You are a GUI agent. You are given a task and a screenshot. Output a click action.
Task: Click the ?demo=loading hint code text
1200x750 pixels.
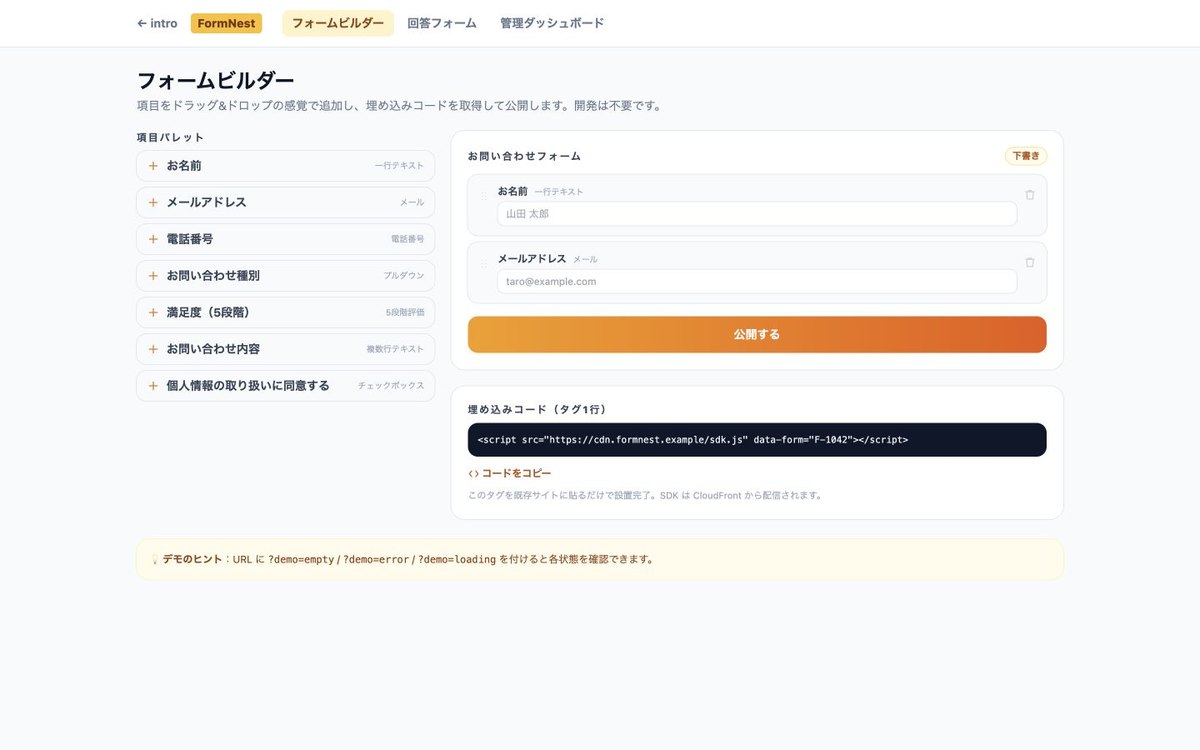(457, 560)
